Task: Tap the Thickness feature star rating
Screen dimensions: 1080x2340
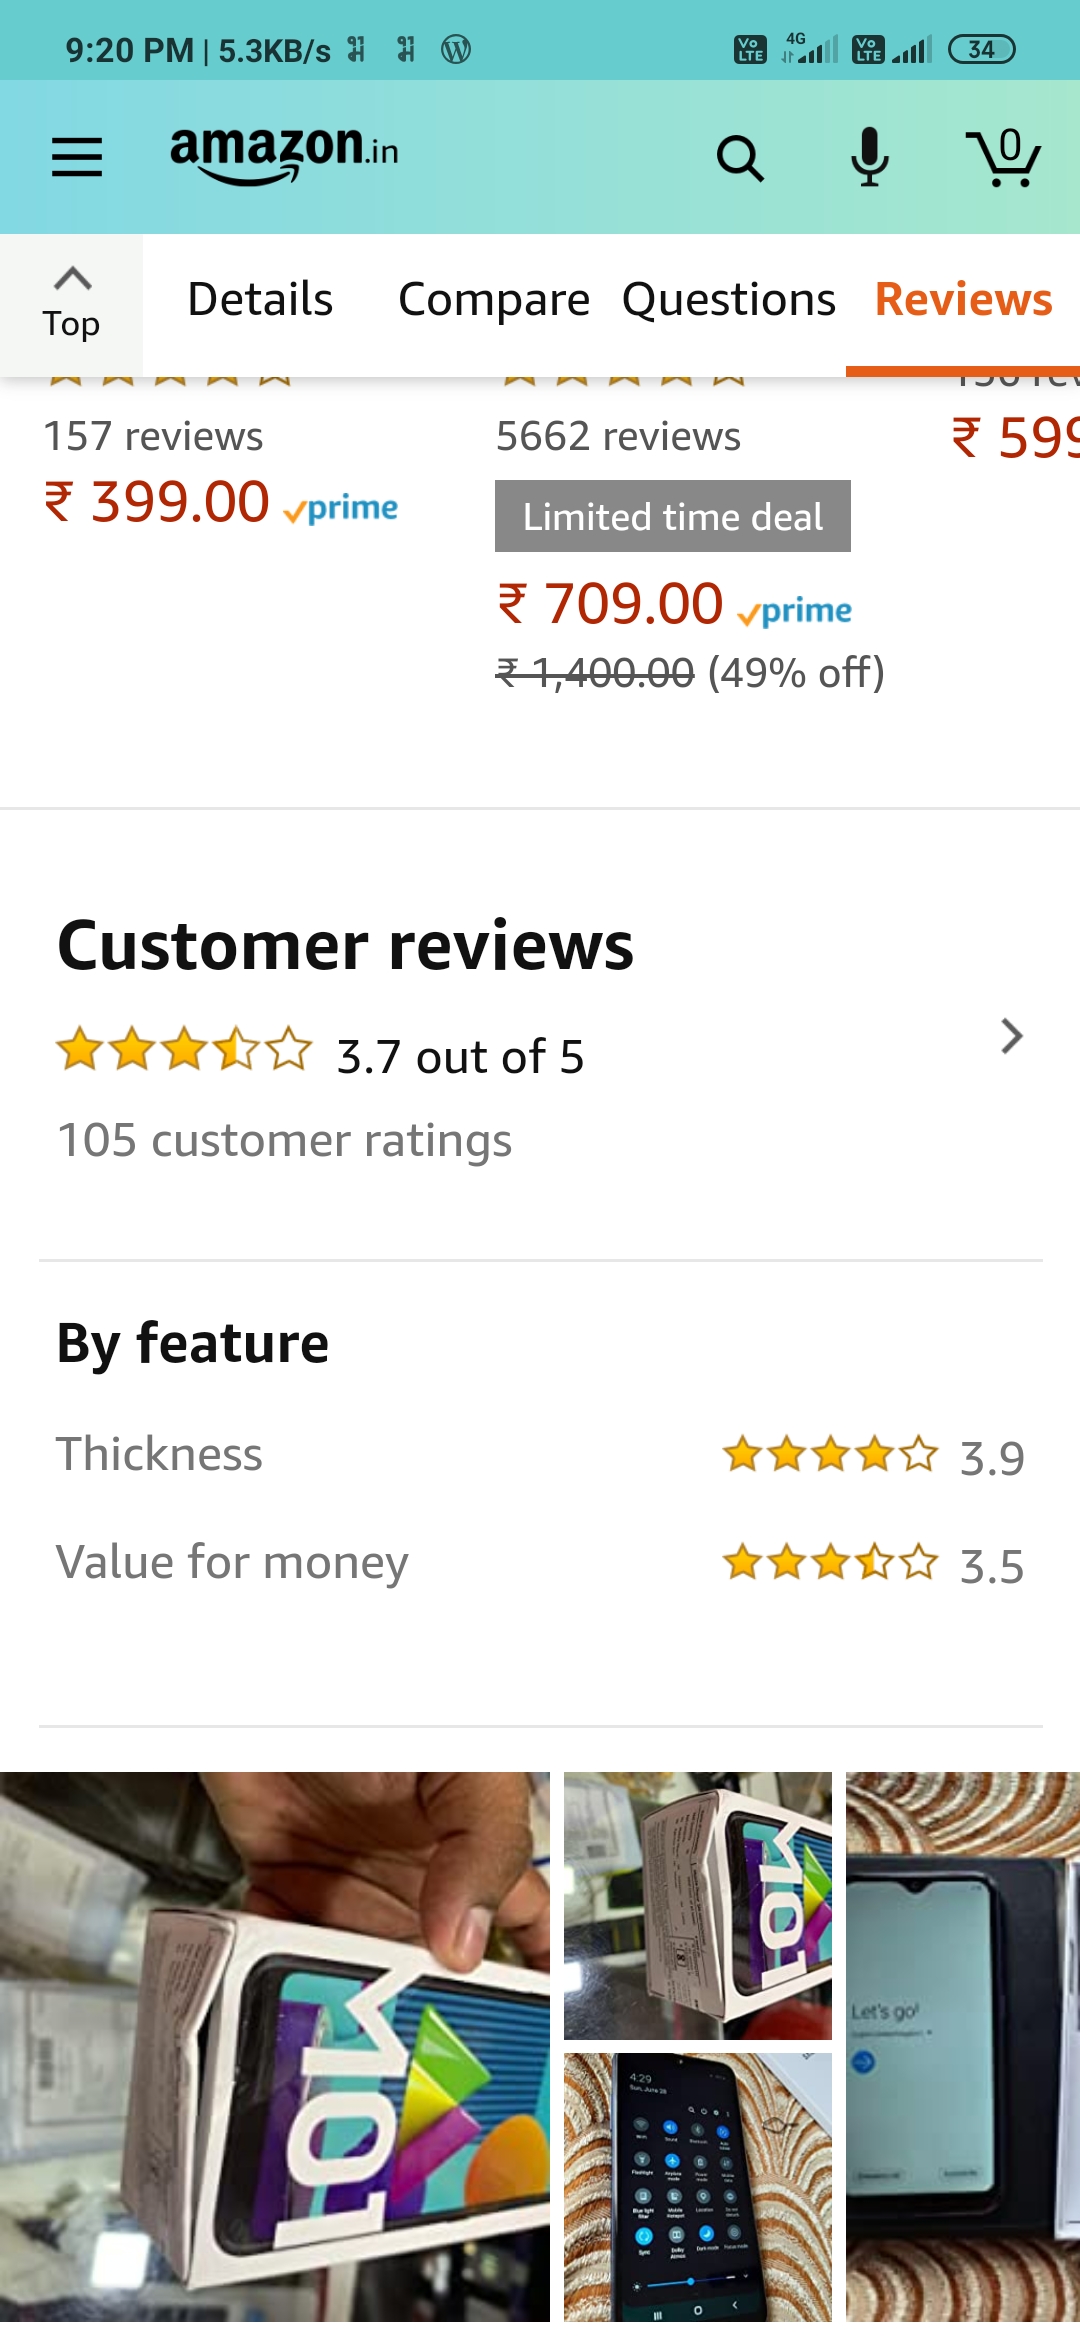Action: tap(830, 1455)
